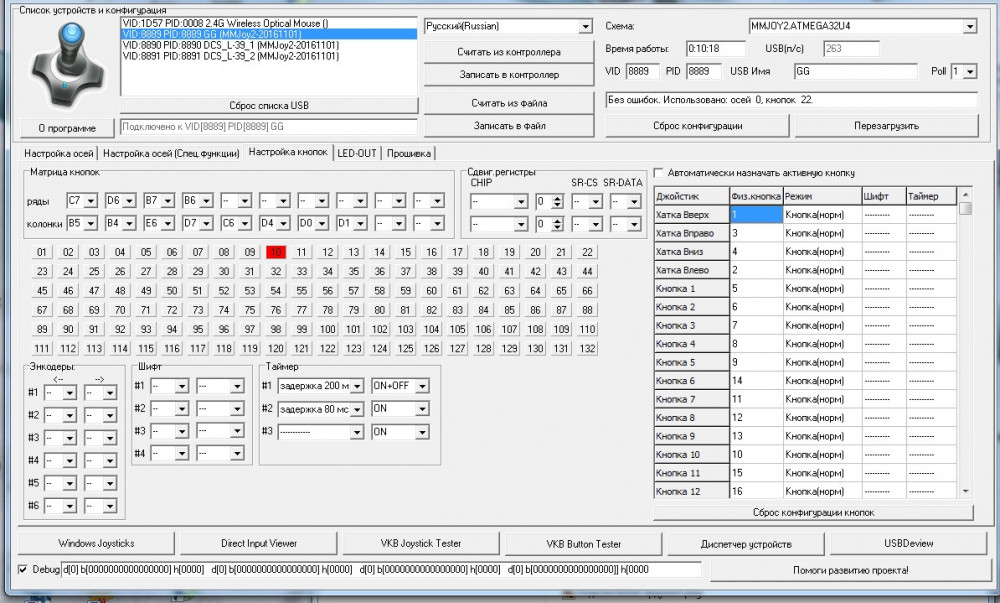Open the Русский(Russian) language dropdown
The height and width of the screenshot is (603, 1000).
pyautogui.click(x=585, y=26)
